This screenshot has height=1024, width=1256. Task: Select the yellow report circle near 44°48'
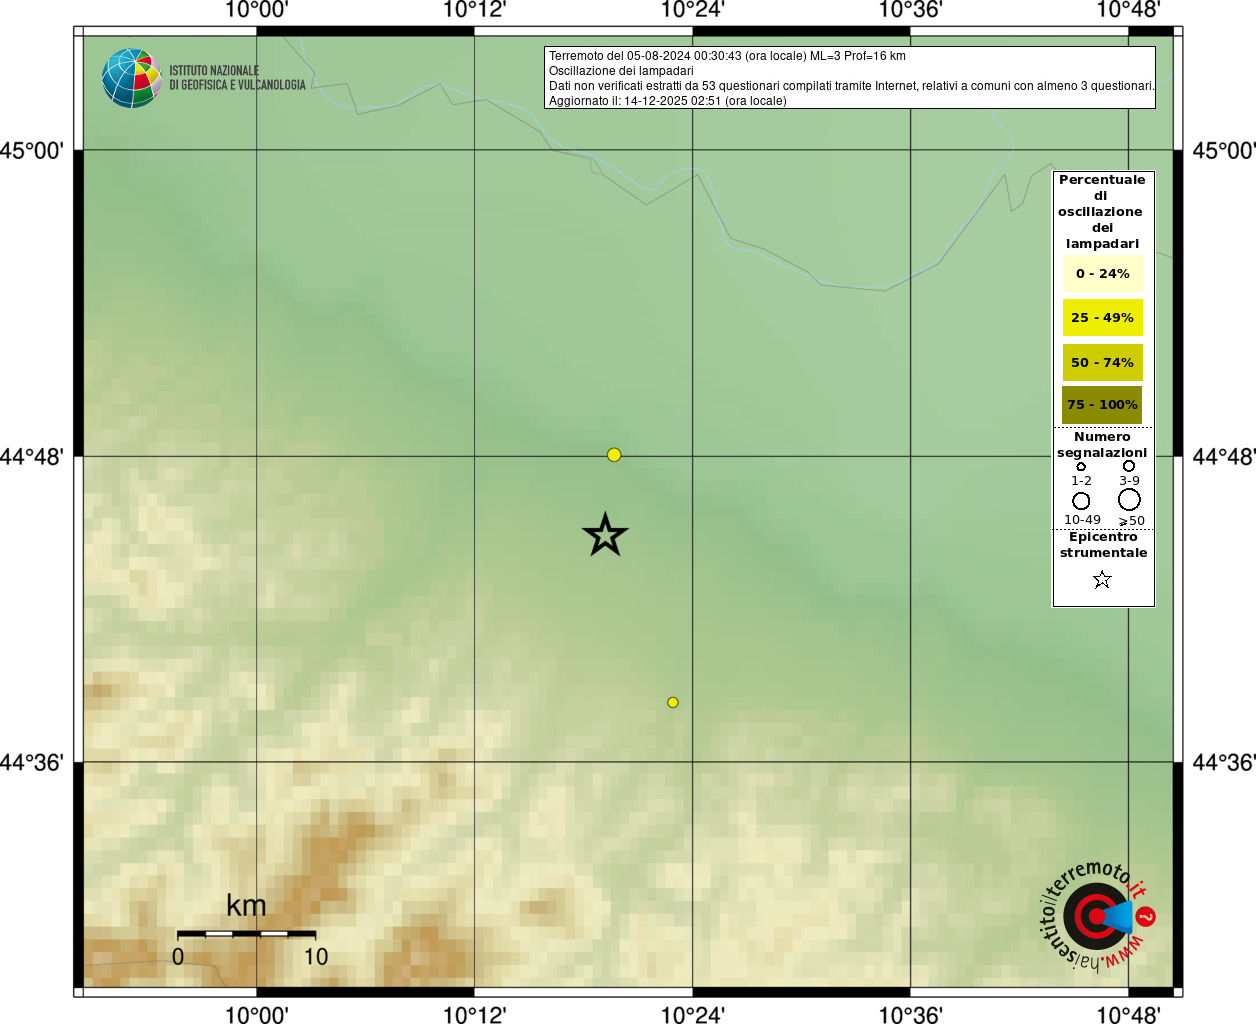pyautogui.click(x=614, y=455)
